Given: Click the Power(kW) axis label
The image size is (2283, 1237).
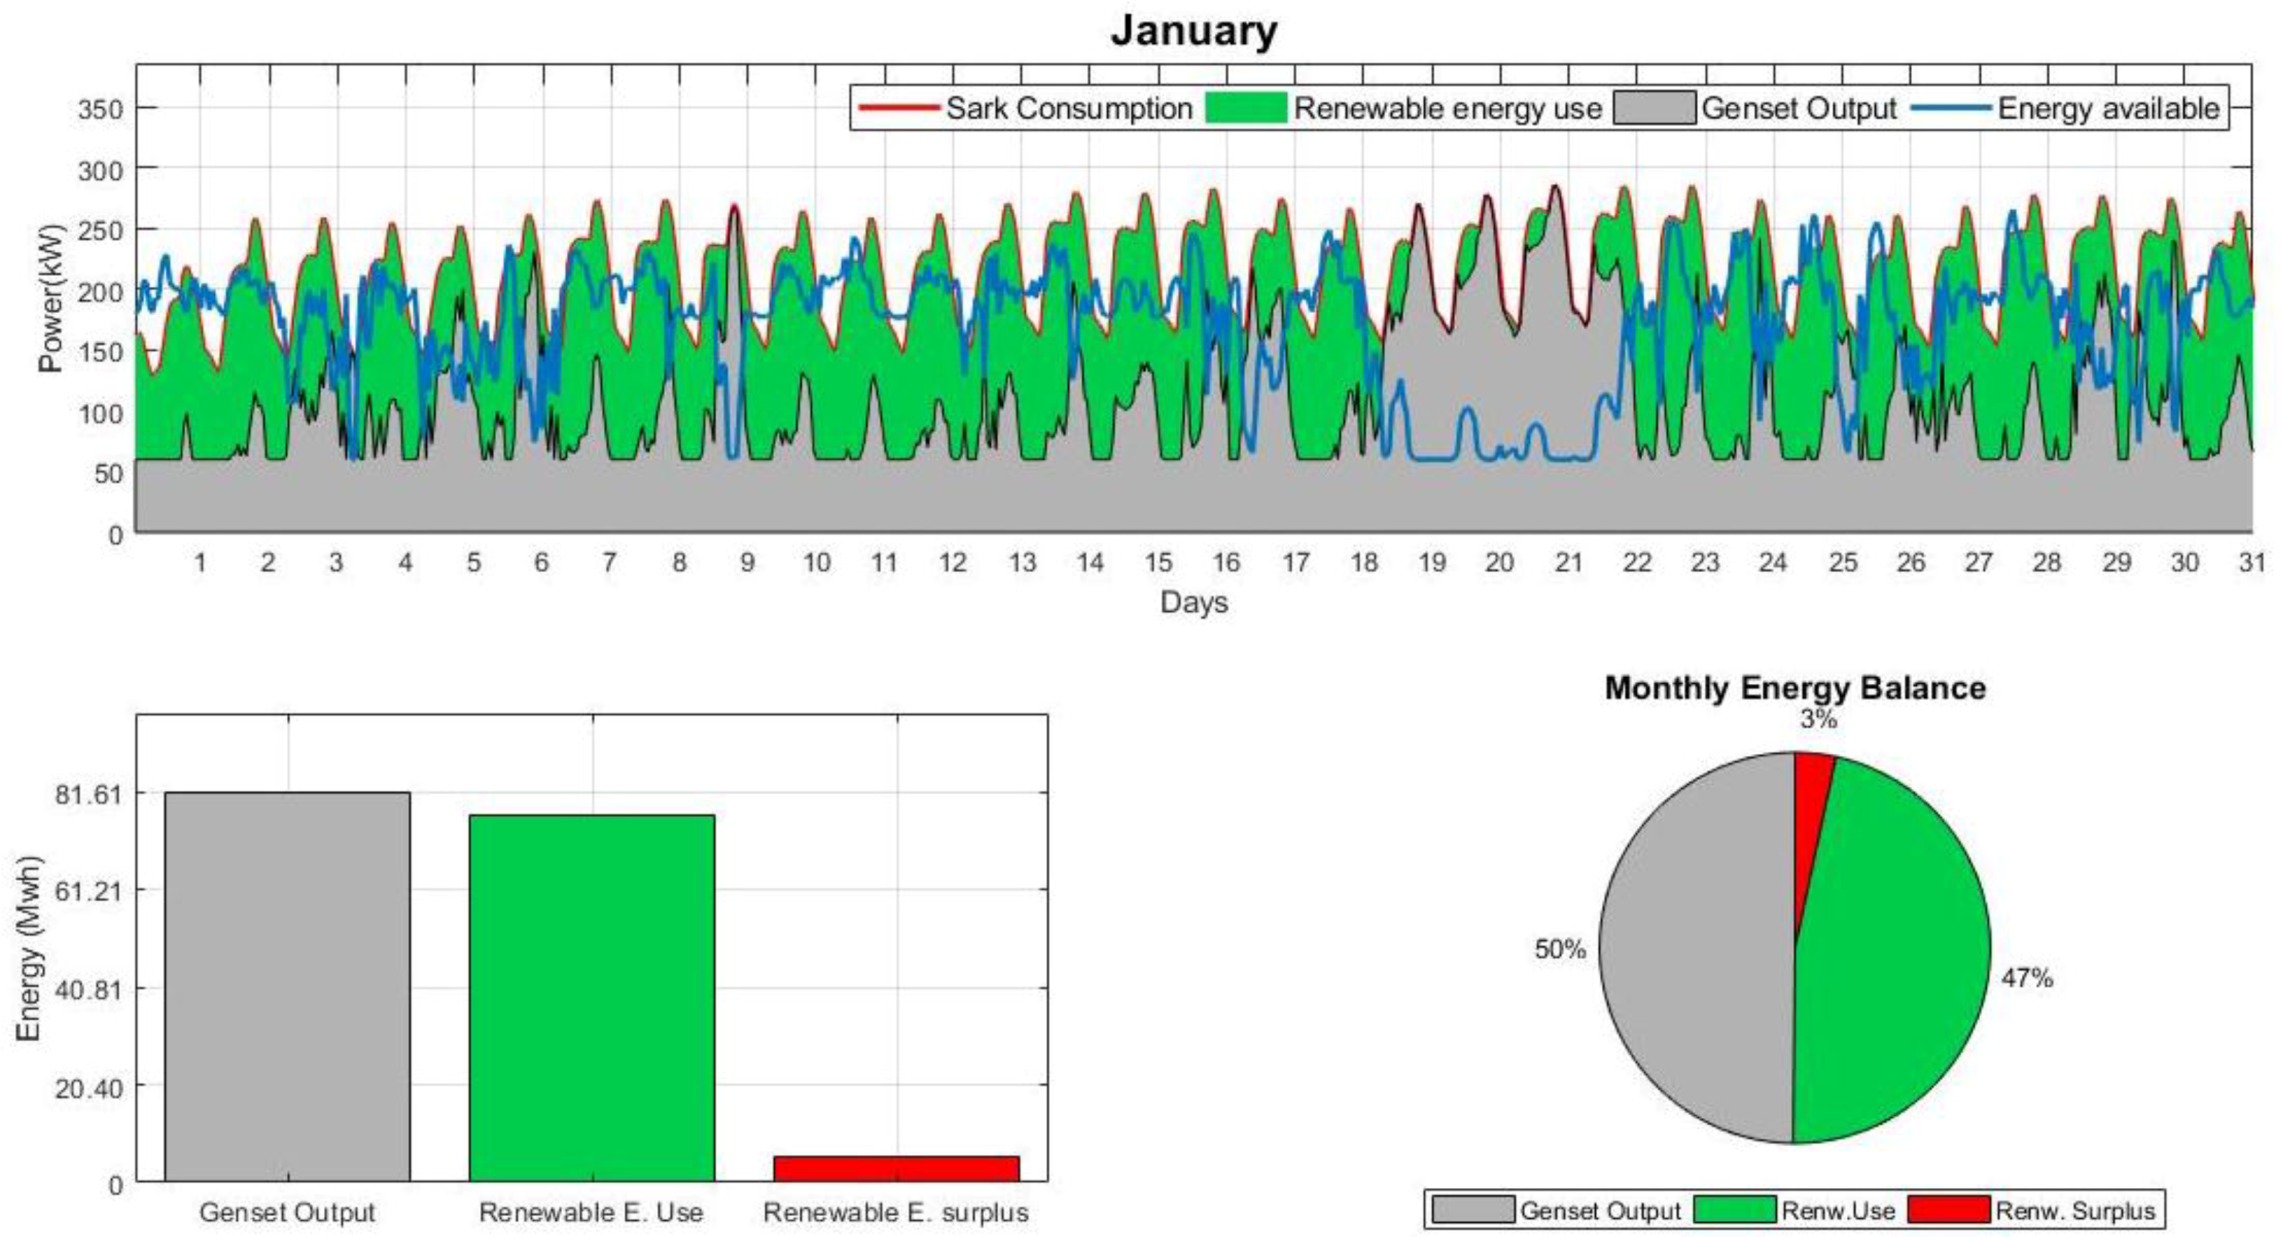Looking at the screenshot, I should [x=50, y=298].
